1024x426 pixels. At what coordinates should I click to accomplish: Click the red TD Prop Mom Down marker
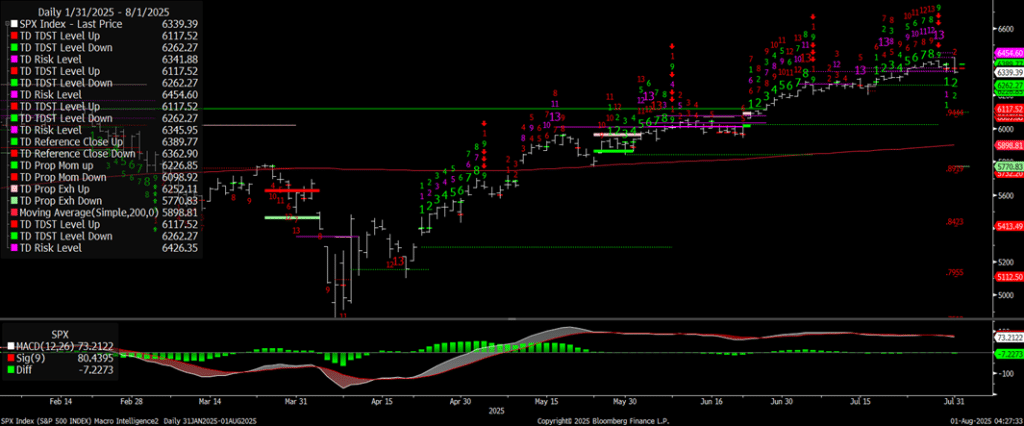12,179
